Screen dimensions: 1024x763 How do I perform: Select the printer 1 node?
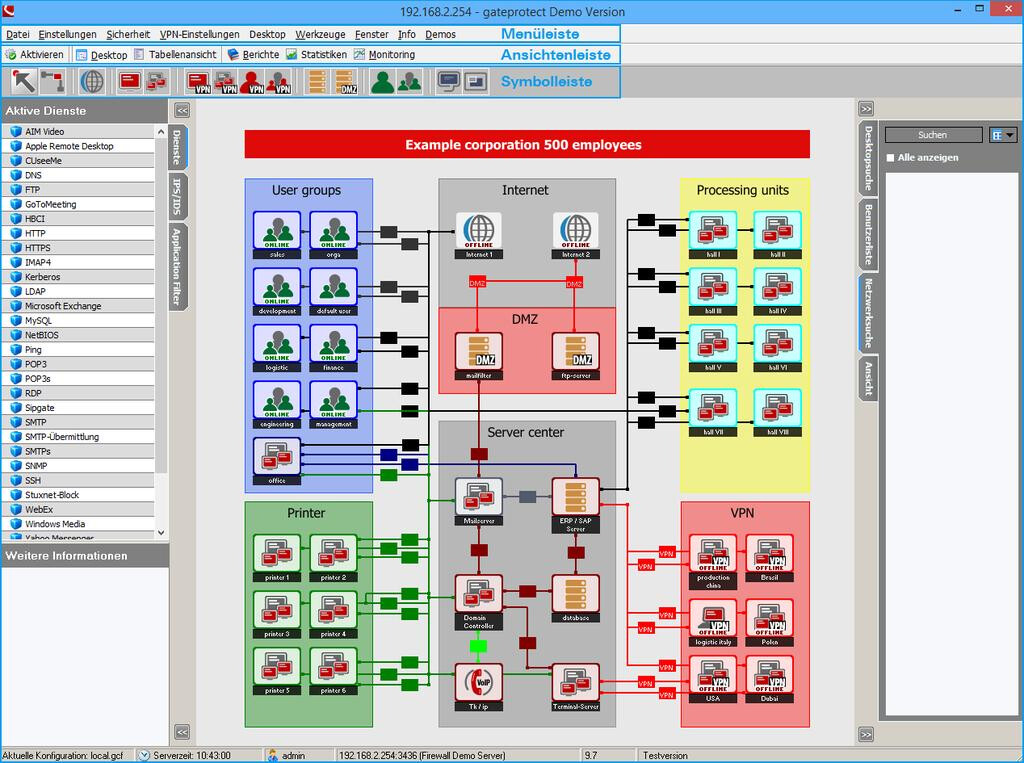[277, 558]
